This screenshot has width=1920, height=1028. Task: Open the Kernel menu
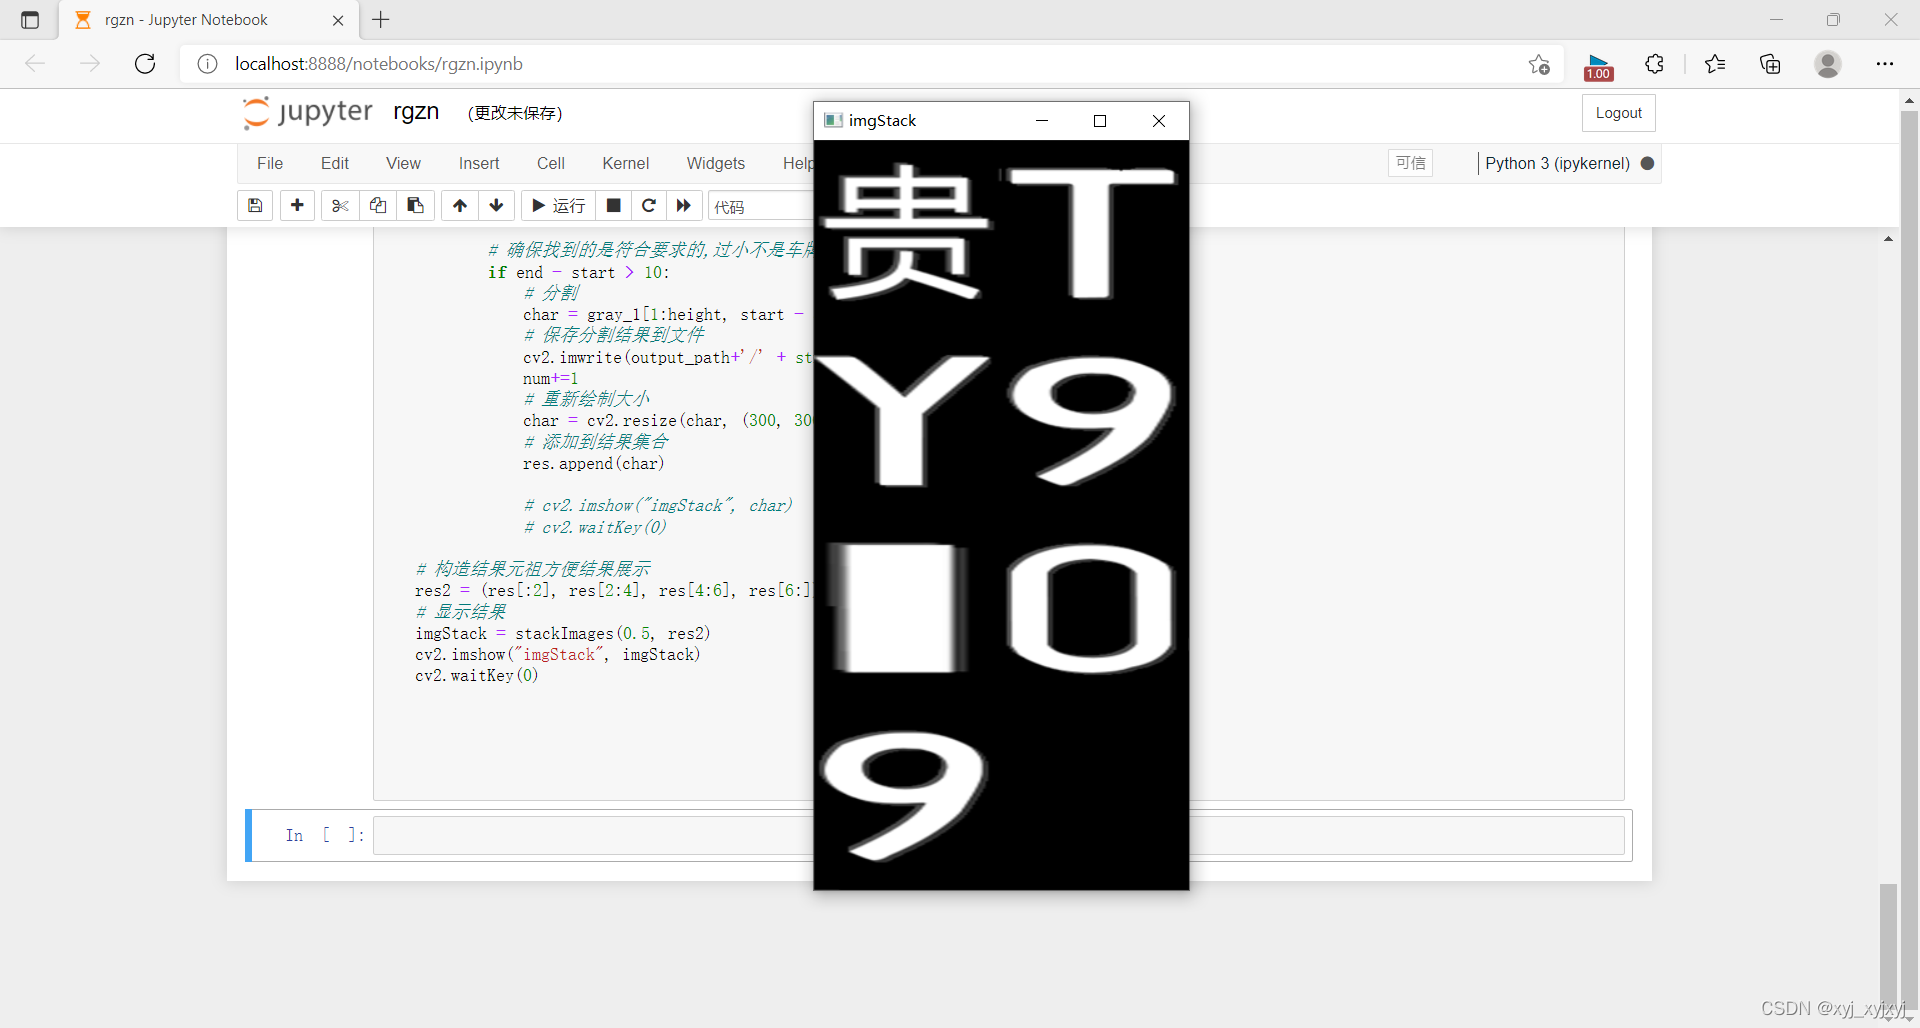click(x=626, y=164)
